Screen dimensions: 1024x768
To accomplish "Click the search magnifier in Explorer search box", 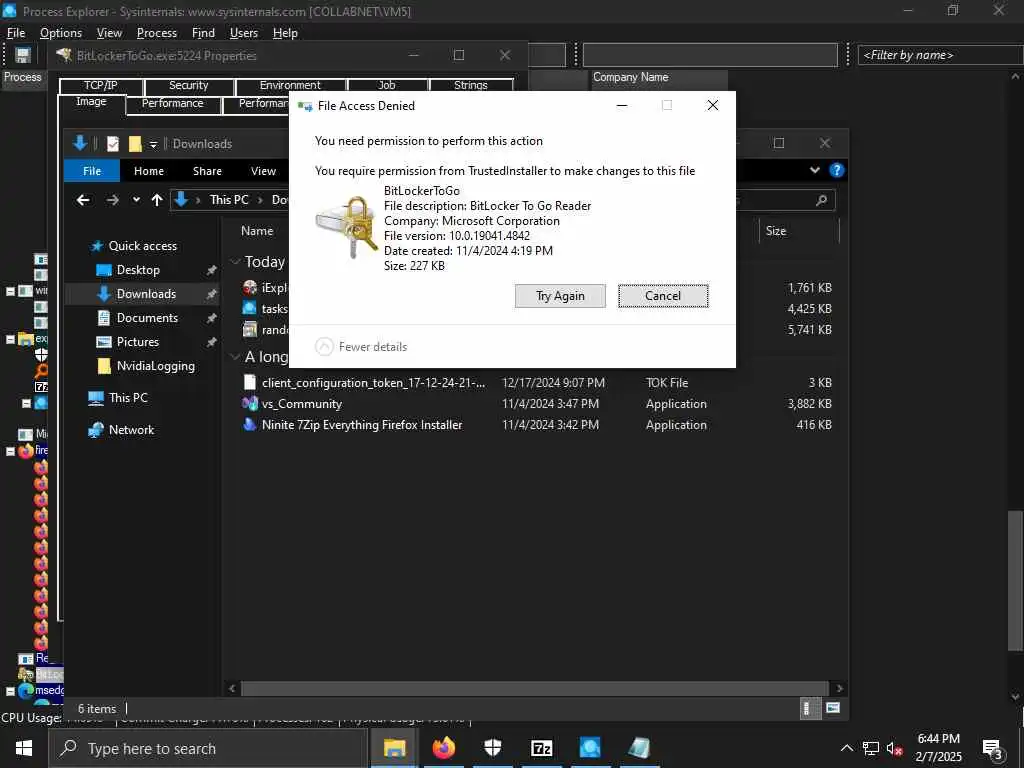I will pos(822,200).
